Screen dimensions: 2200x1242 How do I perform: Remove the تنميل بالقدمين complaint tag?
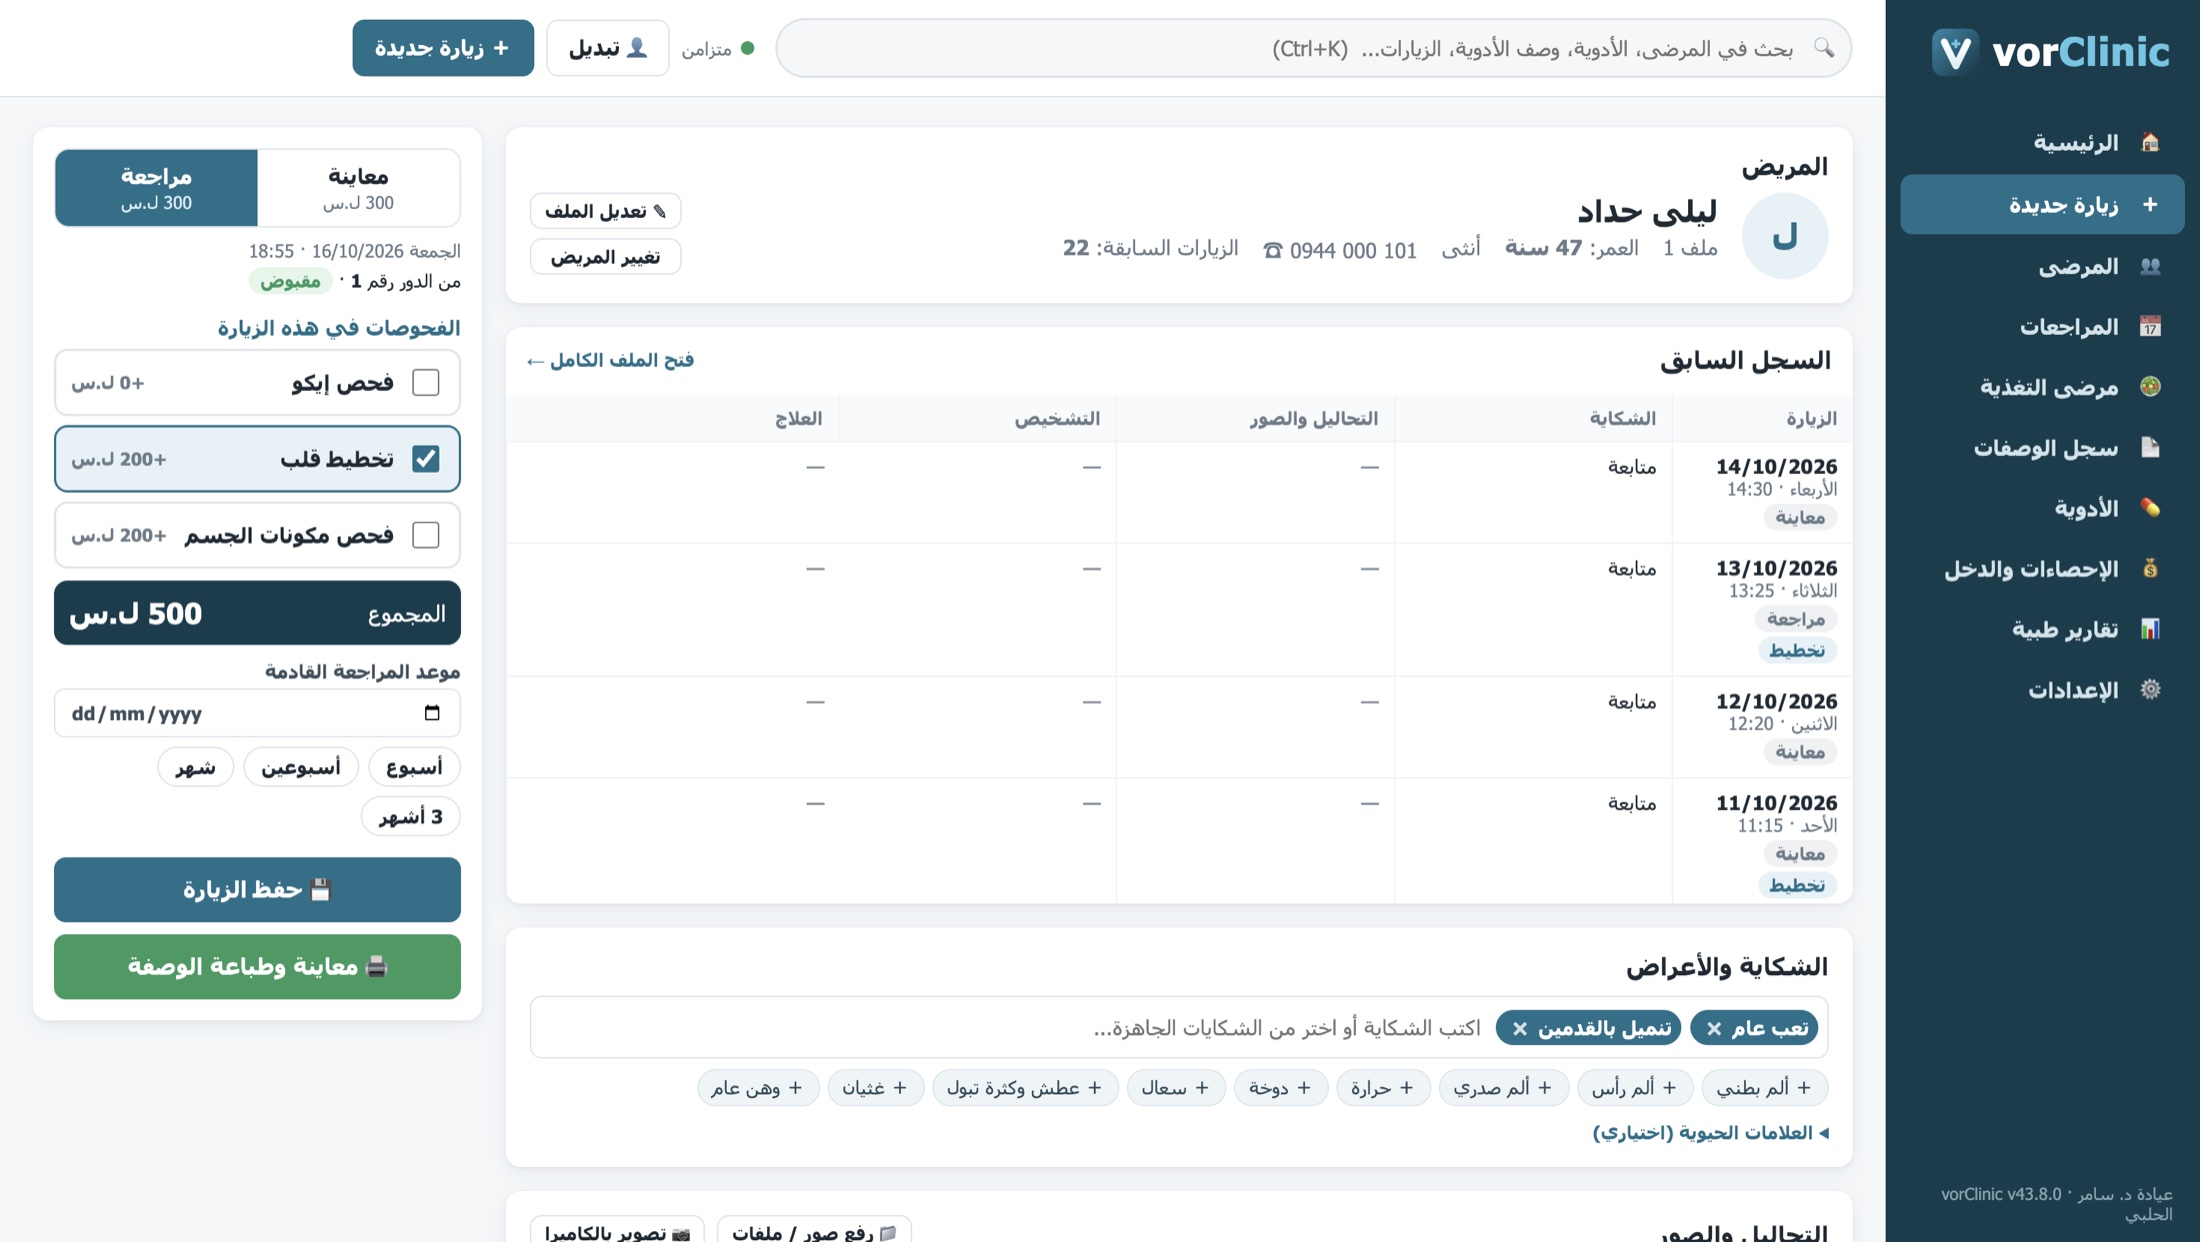[1520, 1028]
